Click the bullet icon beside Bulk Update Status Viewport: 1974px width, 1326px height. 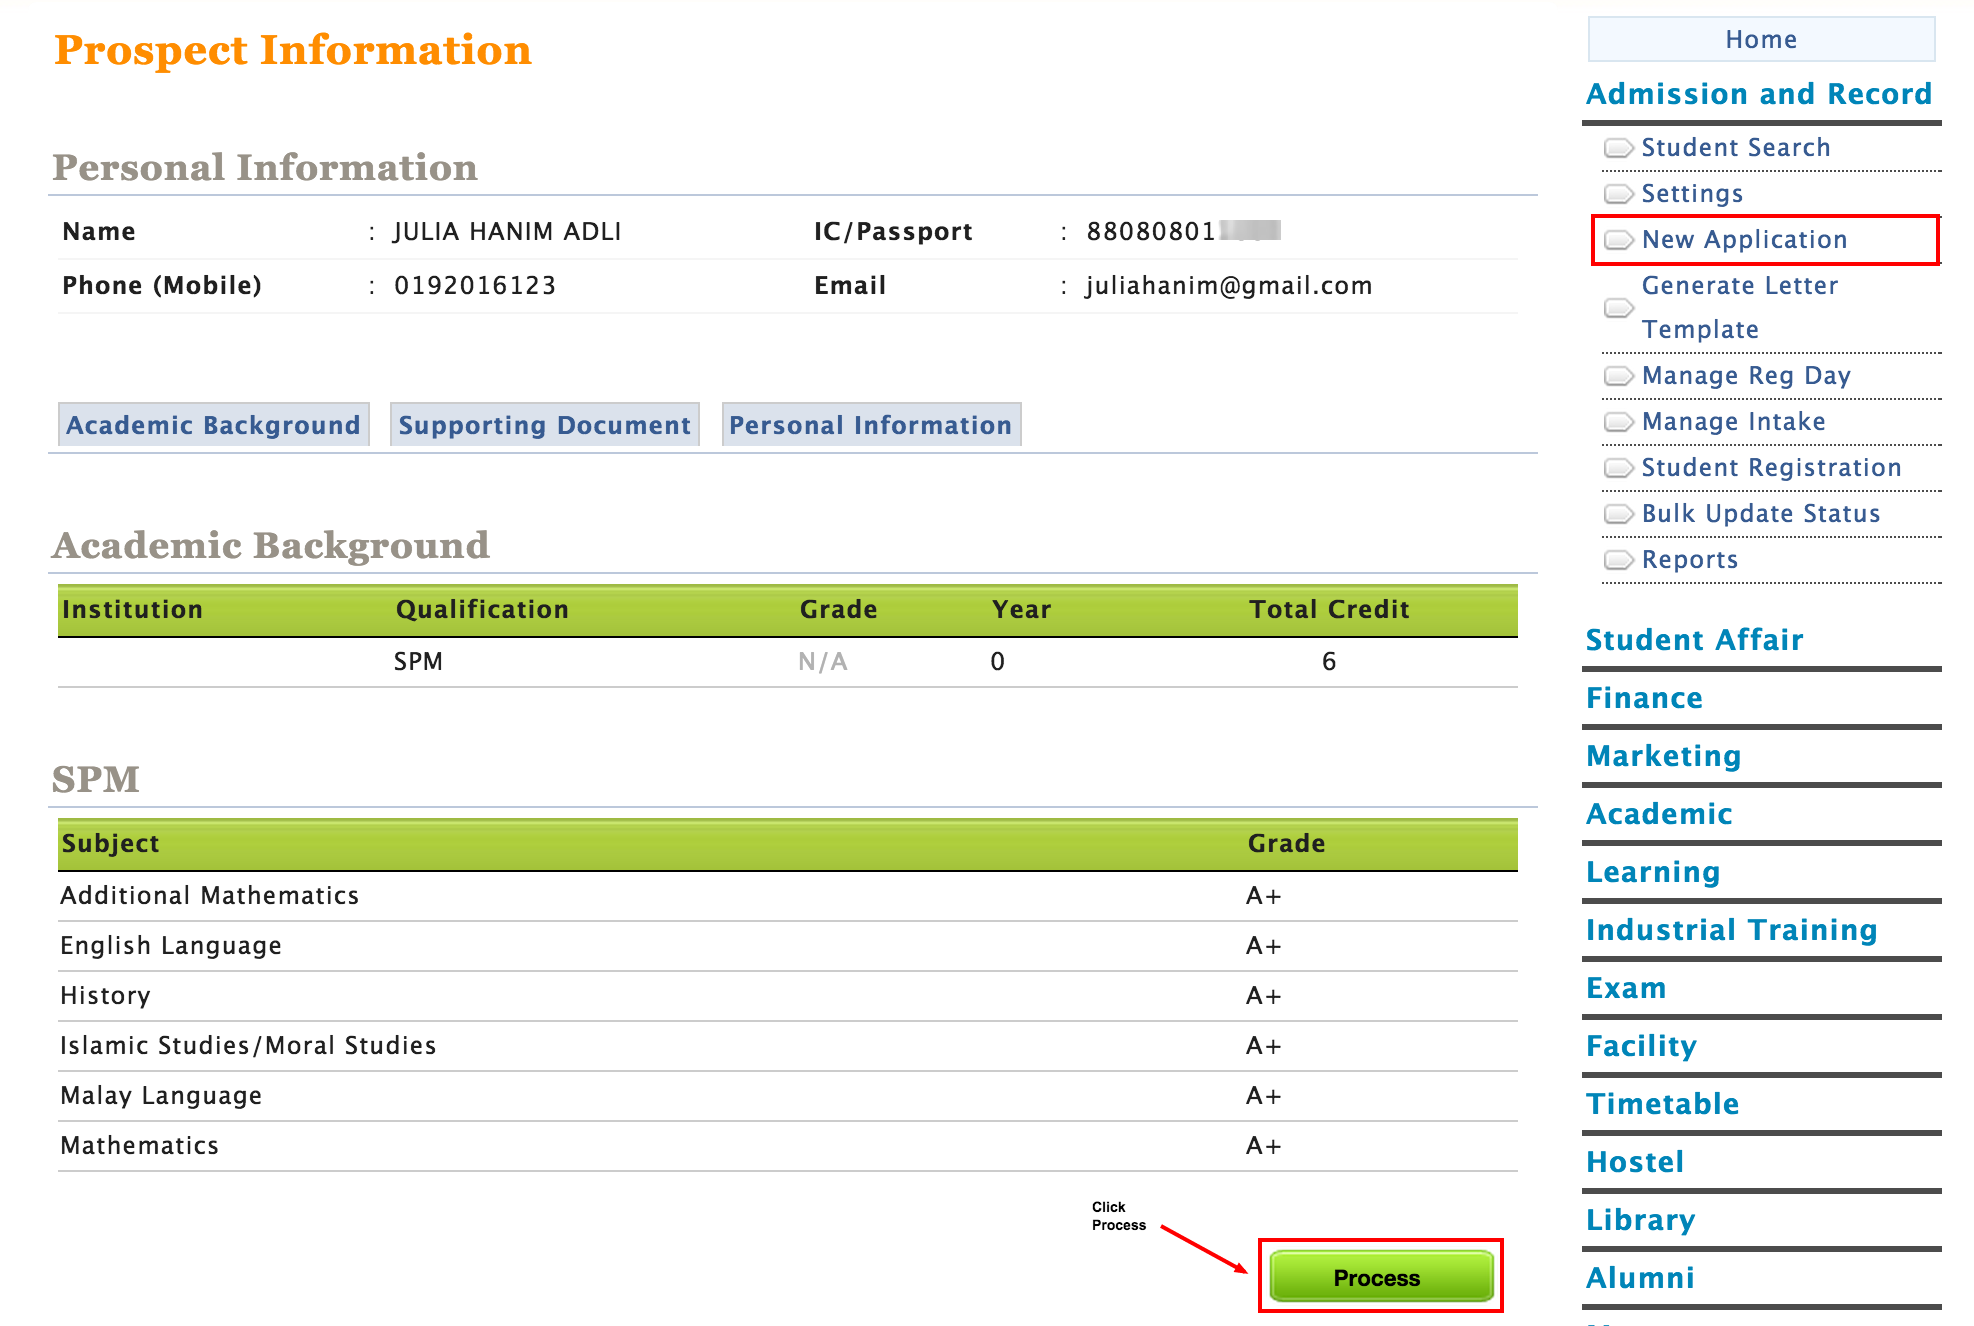(1618, 514)
